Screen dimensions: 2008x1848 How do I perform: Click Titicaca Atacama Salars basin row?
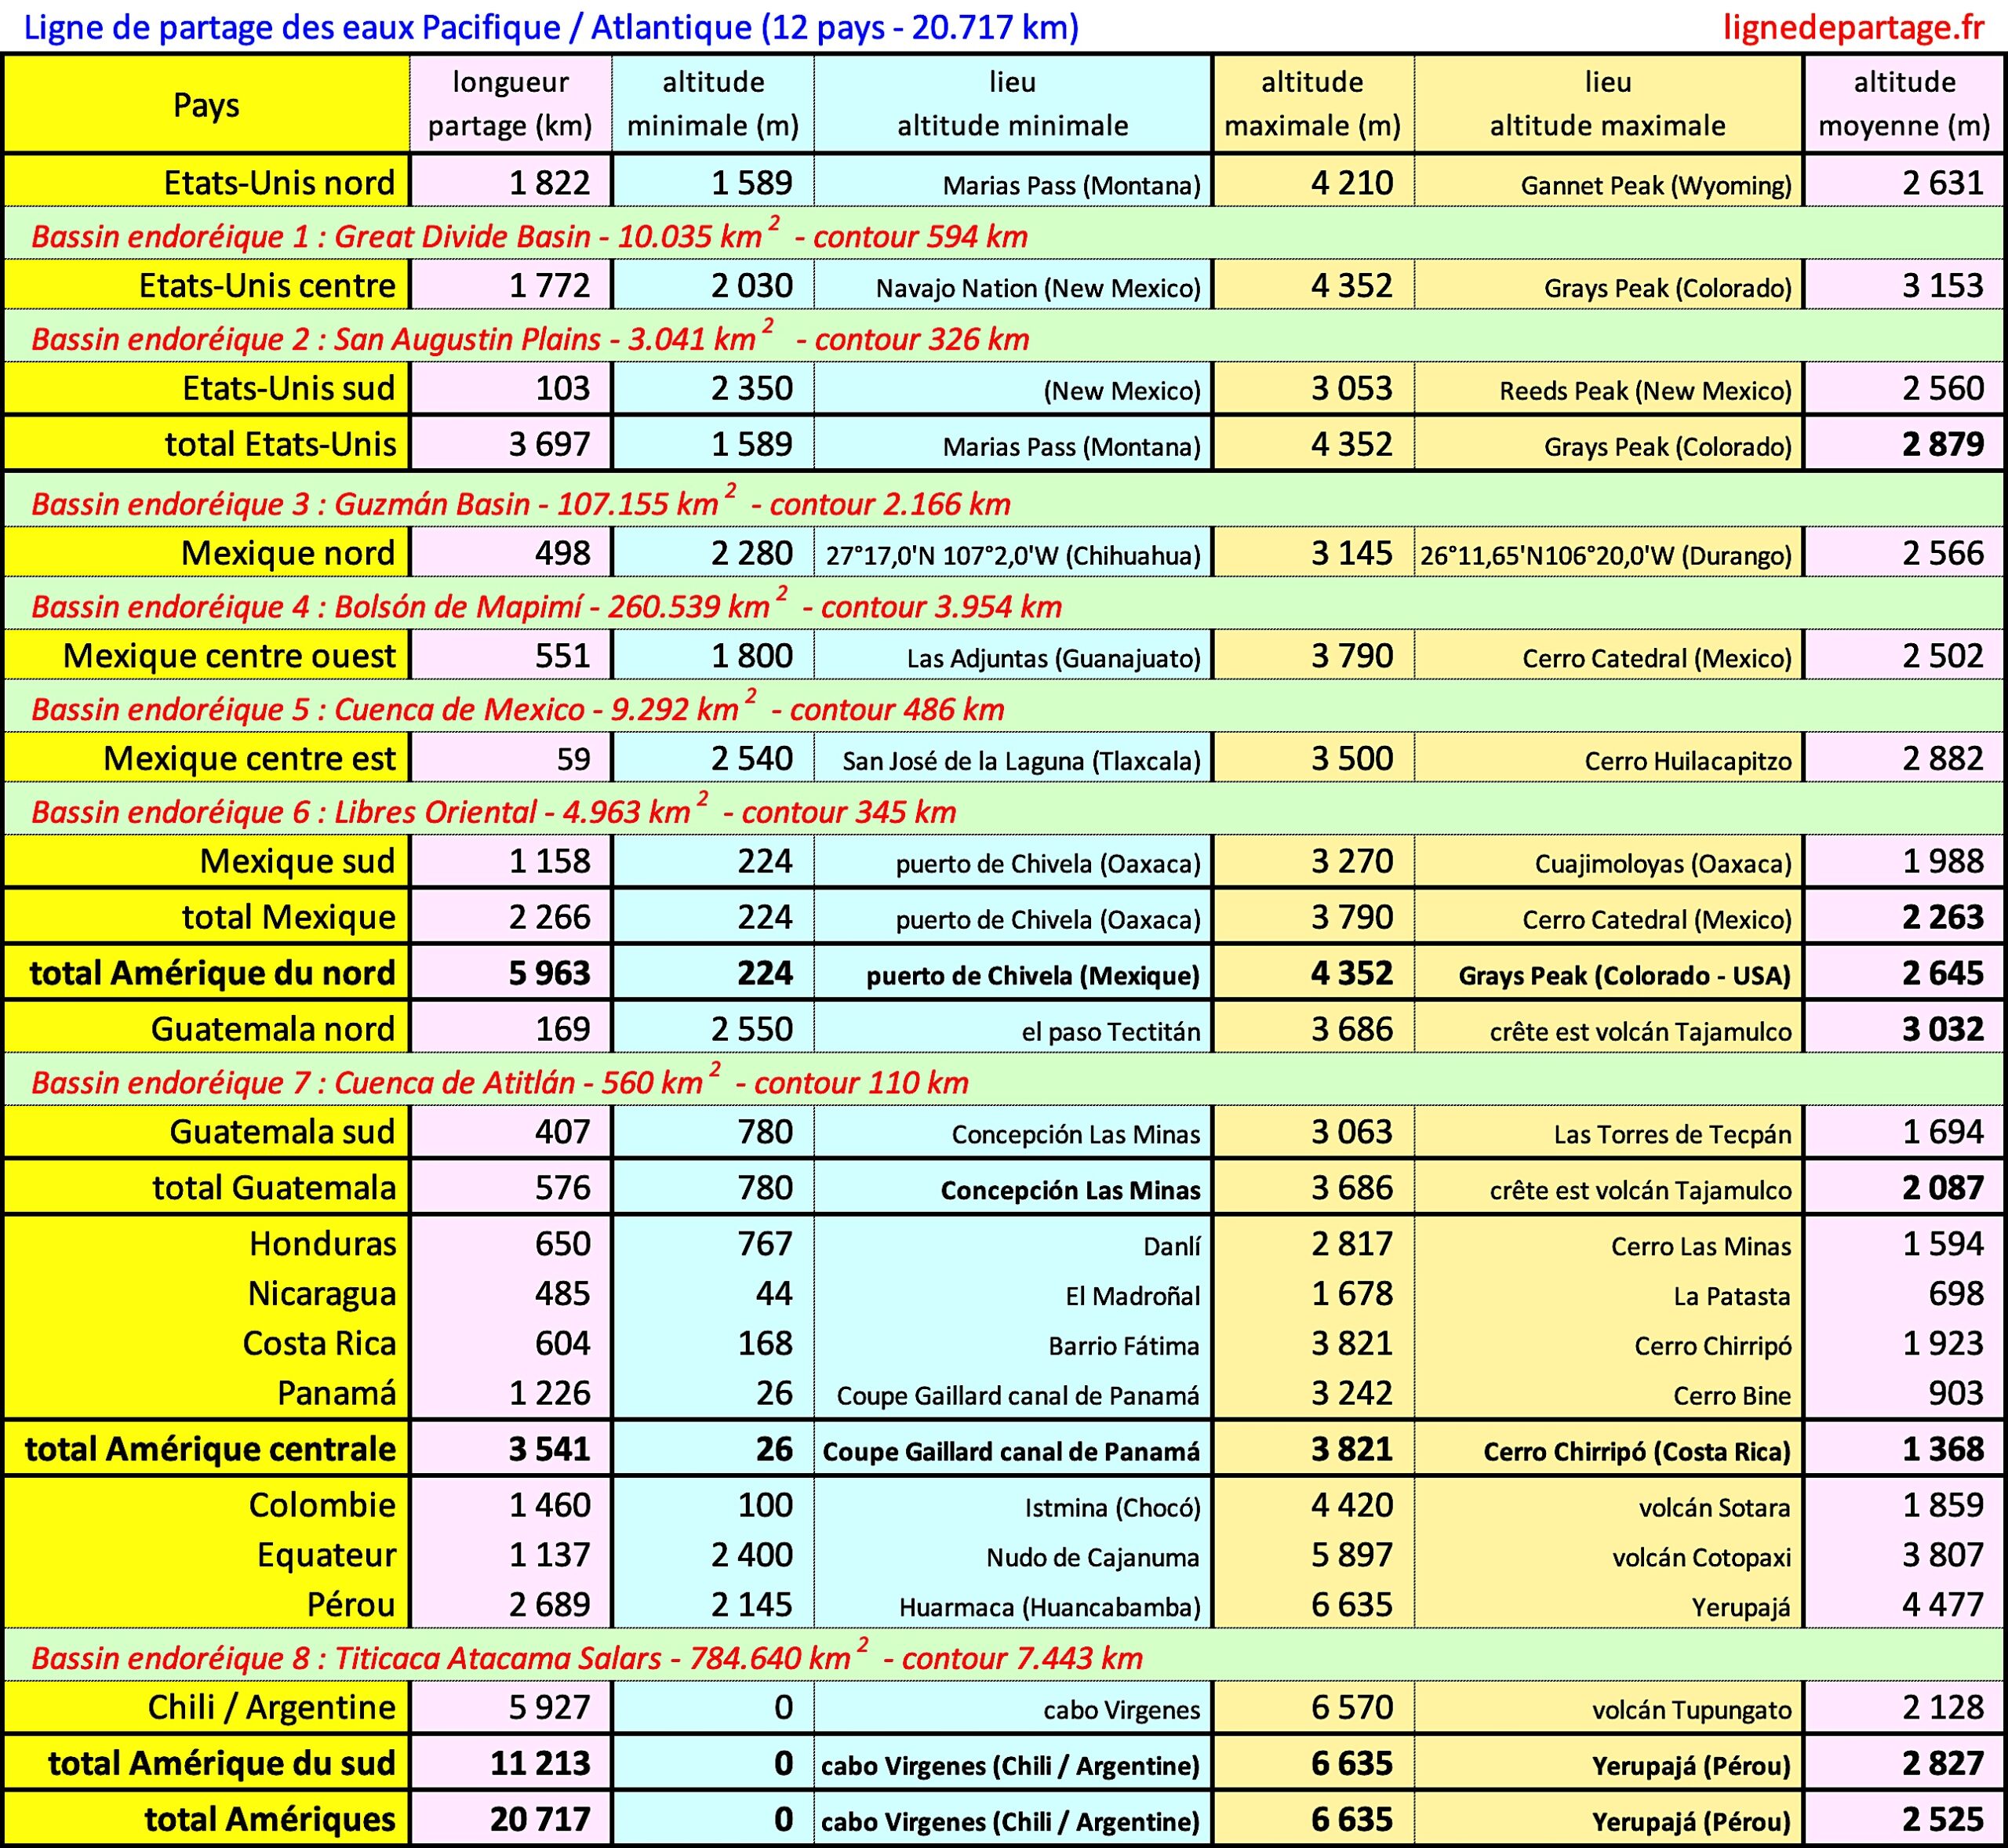(586, 1658)
